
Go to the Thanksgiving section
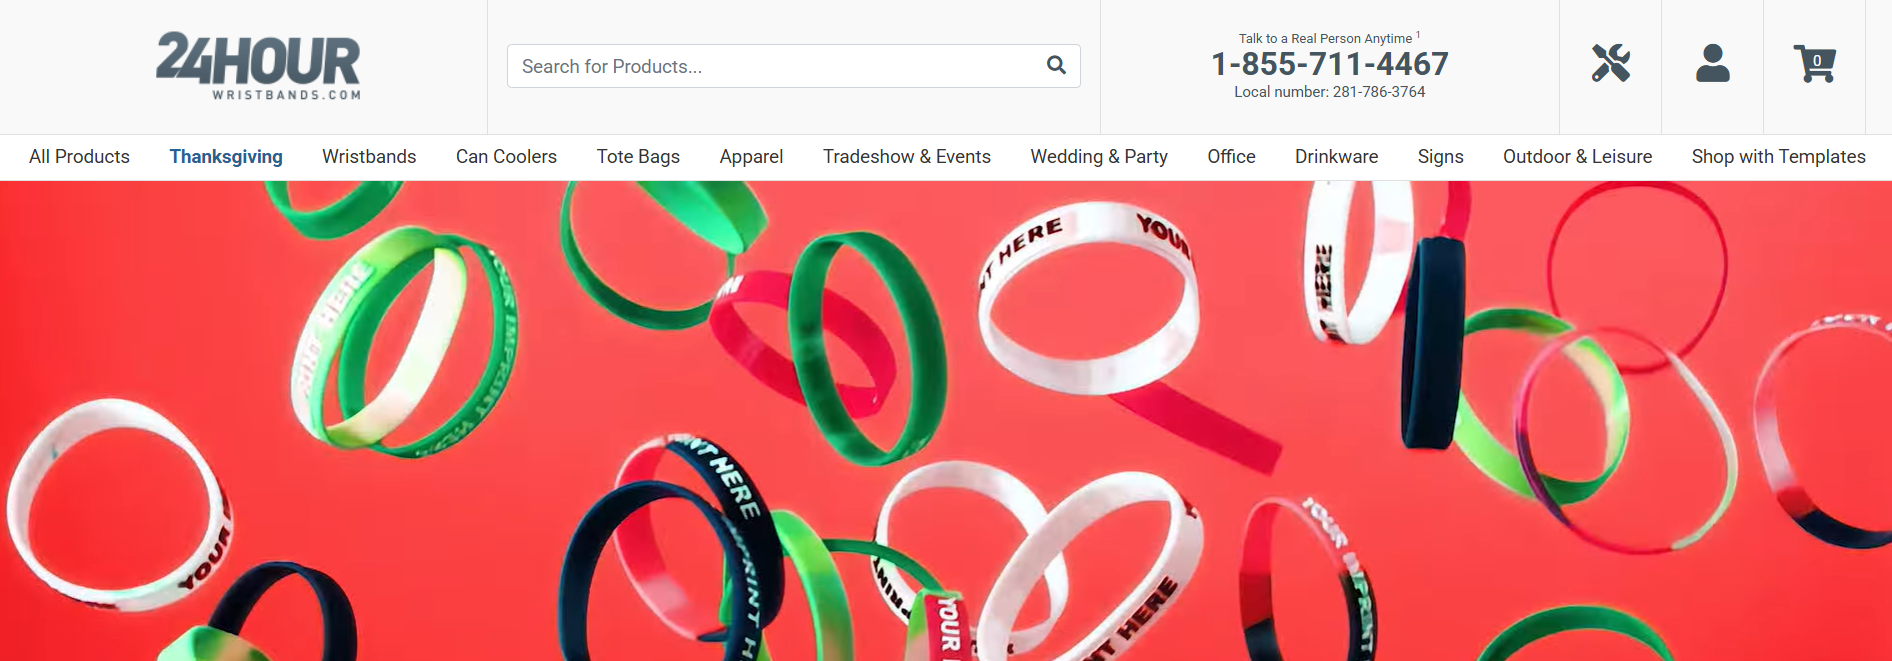(226, 157)
